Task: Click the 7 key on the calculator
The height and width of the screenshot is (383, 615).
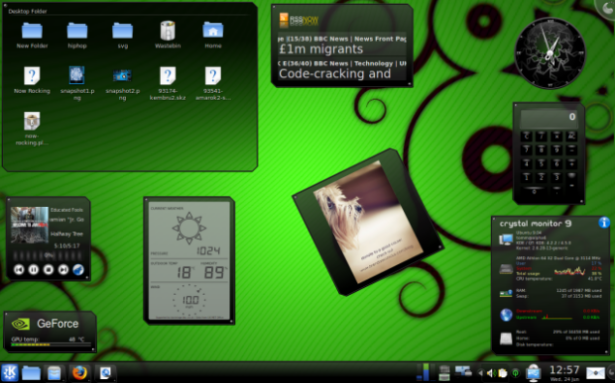Action: pyautogui.click(x=527, y=150)
